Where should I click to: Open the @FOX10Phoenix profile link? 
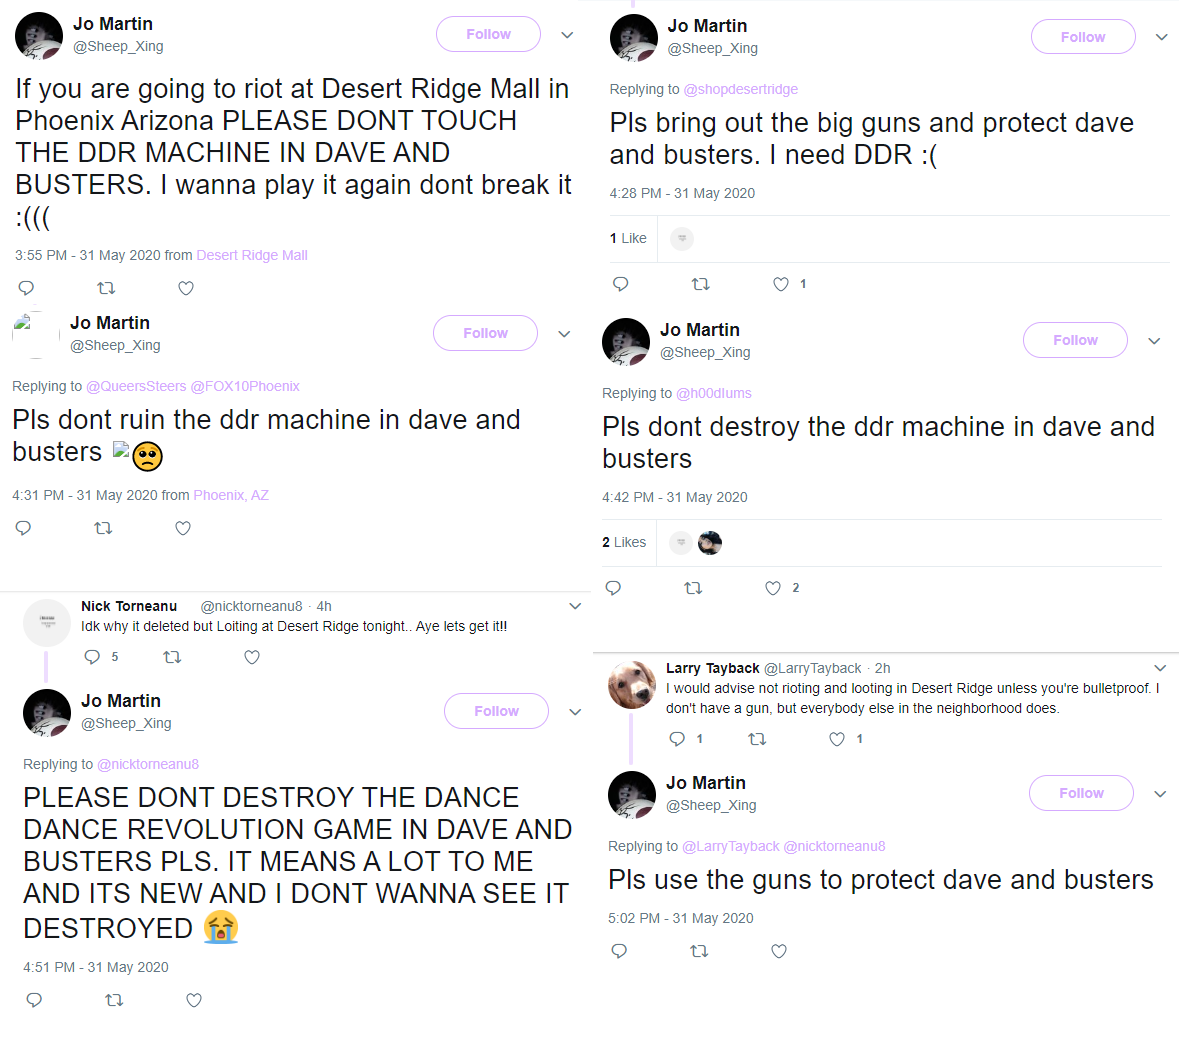245,386
